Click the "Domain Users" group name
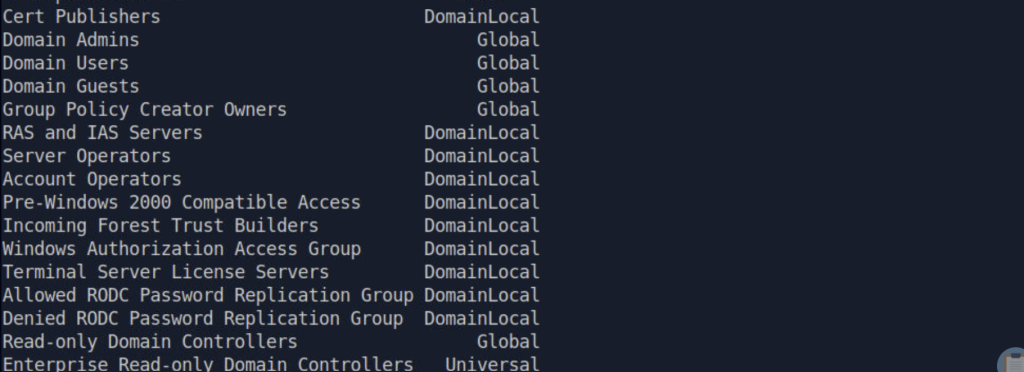1024x372 pixels. click(65, 63)
